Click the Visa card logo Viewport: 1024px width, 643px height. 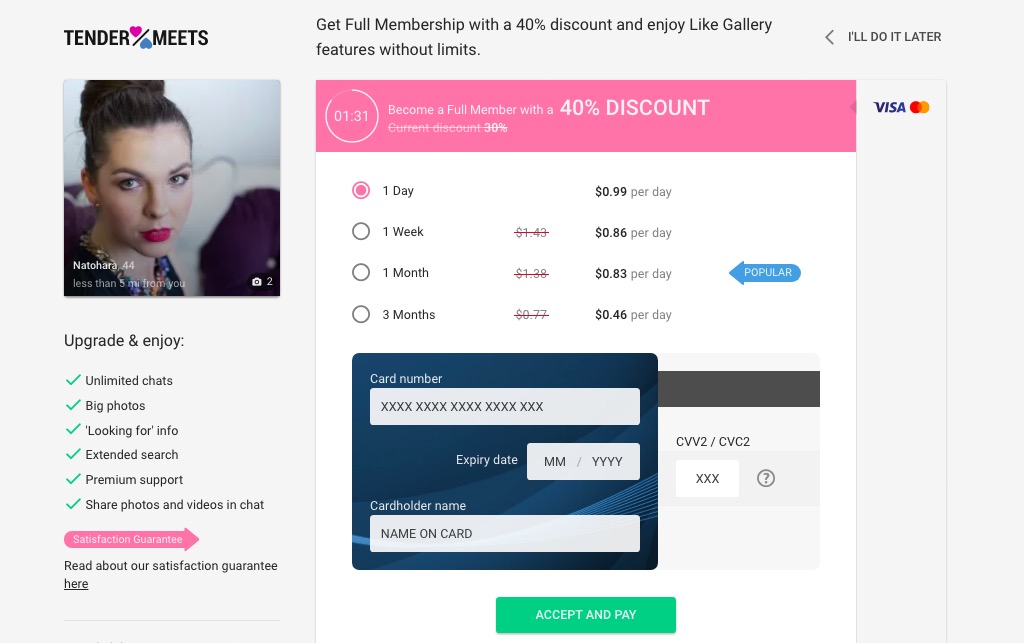pos(889,107)
